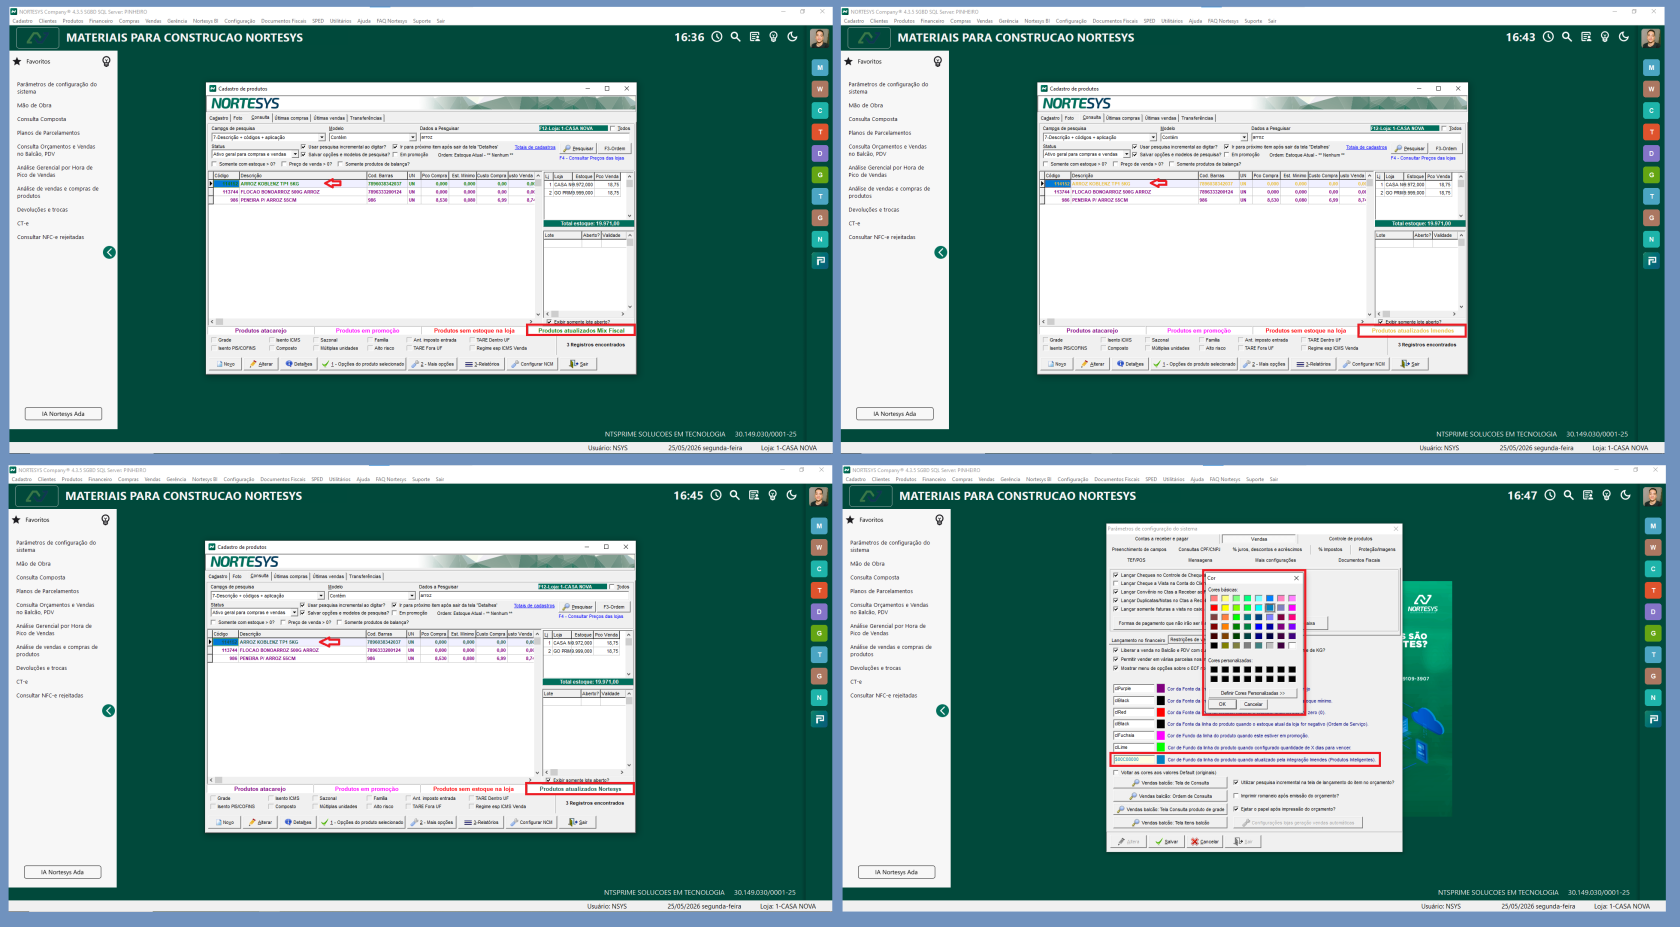Click the lightbulb icon in the 16:47 header
Viewport: 1680px width, 927px height.
click(1607, 495)
